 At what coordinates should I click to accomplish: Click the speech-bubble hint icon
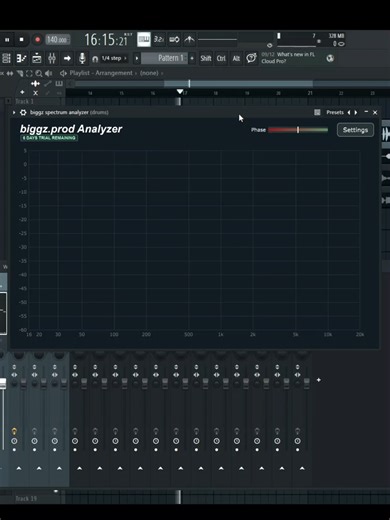pos(251,58)
